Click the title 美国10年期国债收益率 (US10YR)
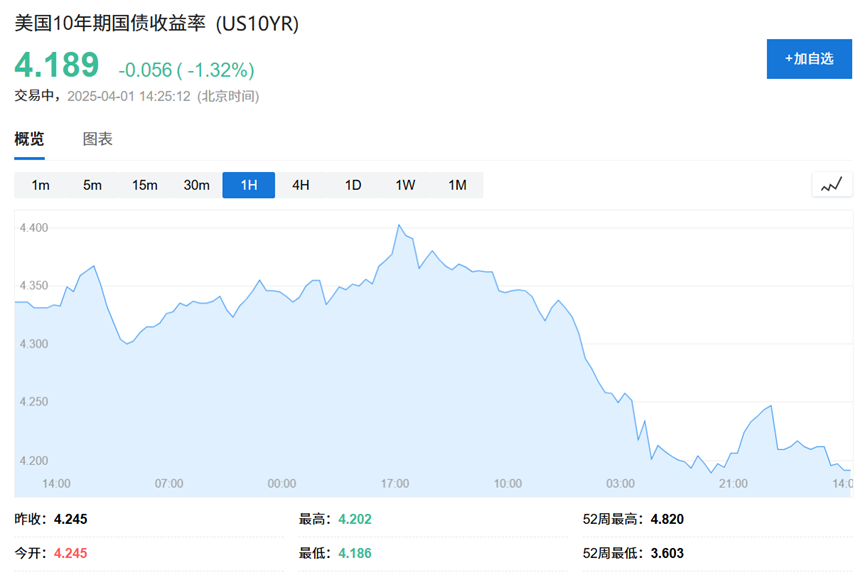The height and width of the screenshot is (580, 865). pyautogui.click(x=157, y=24)
